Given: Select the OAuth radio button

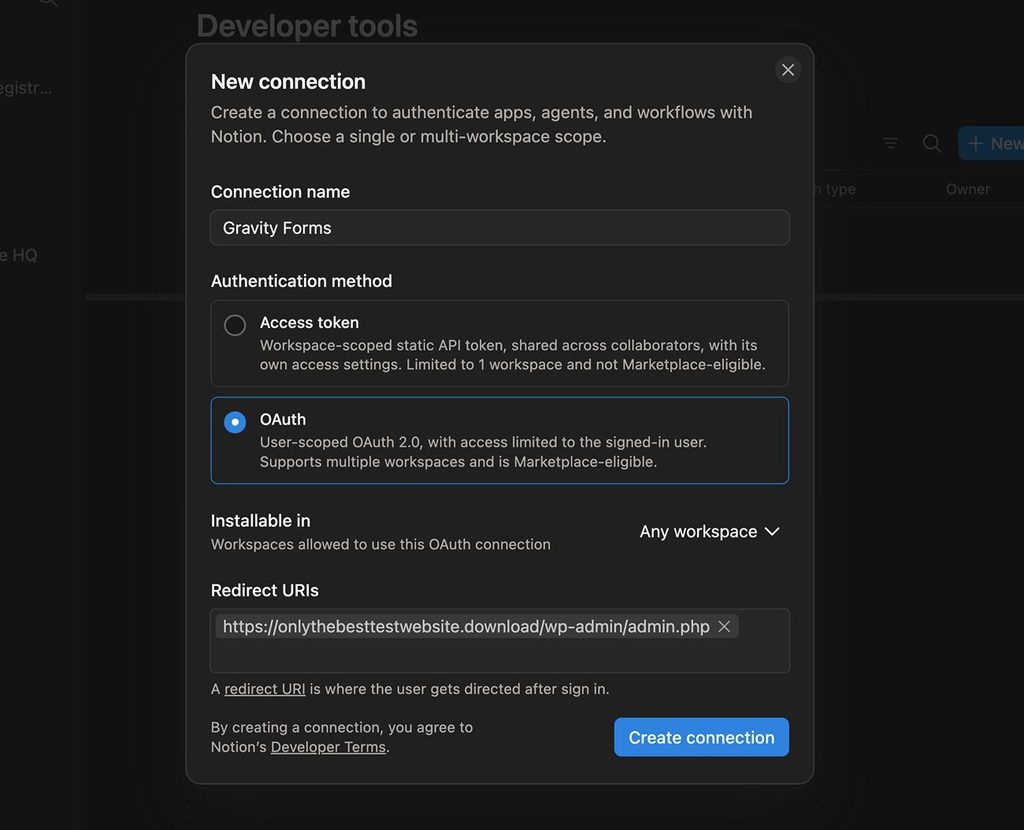Looking at the screenshot, I should click(235, 422).
